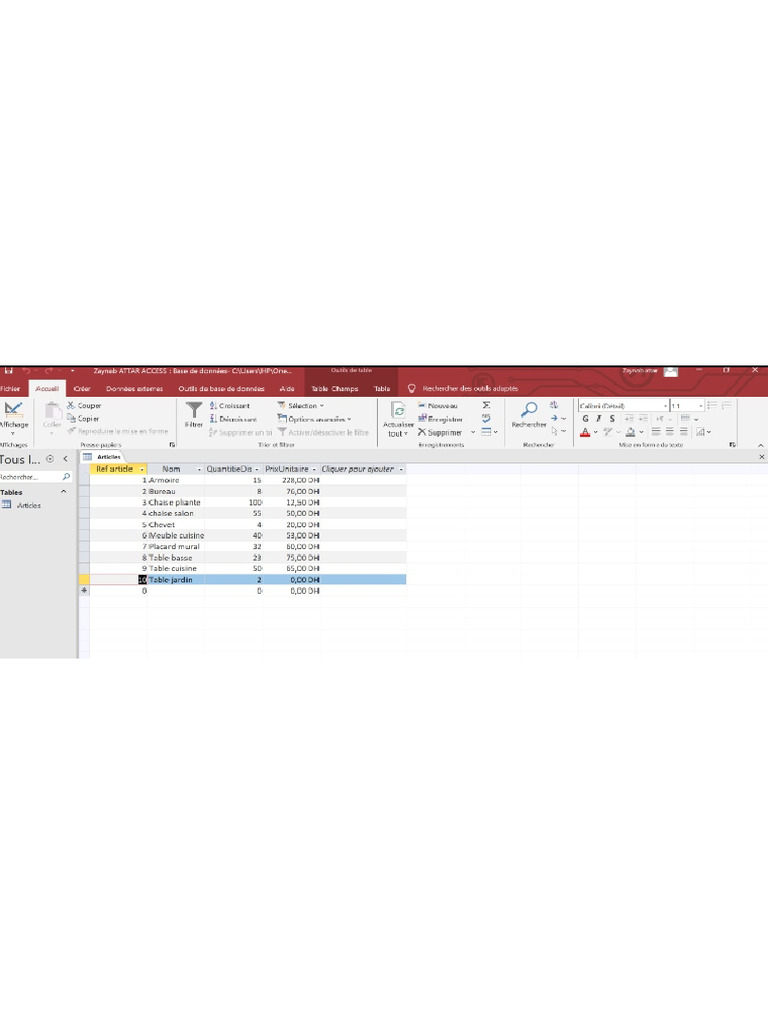Open Options avancées dropdown
Viewport: 768px width, 1024px height.
point(315,419)
